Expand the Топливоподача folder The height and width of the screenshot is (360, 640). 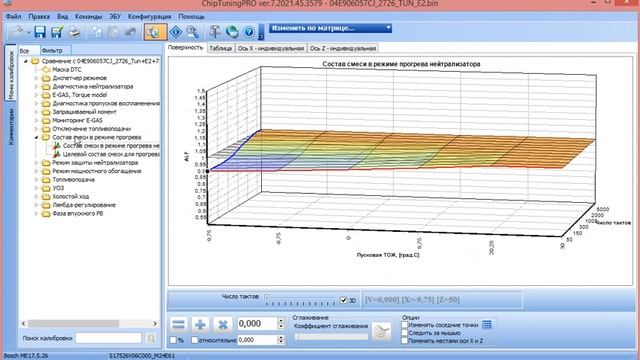(x=36, y=180)
